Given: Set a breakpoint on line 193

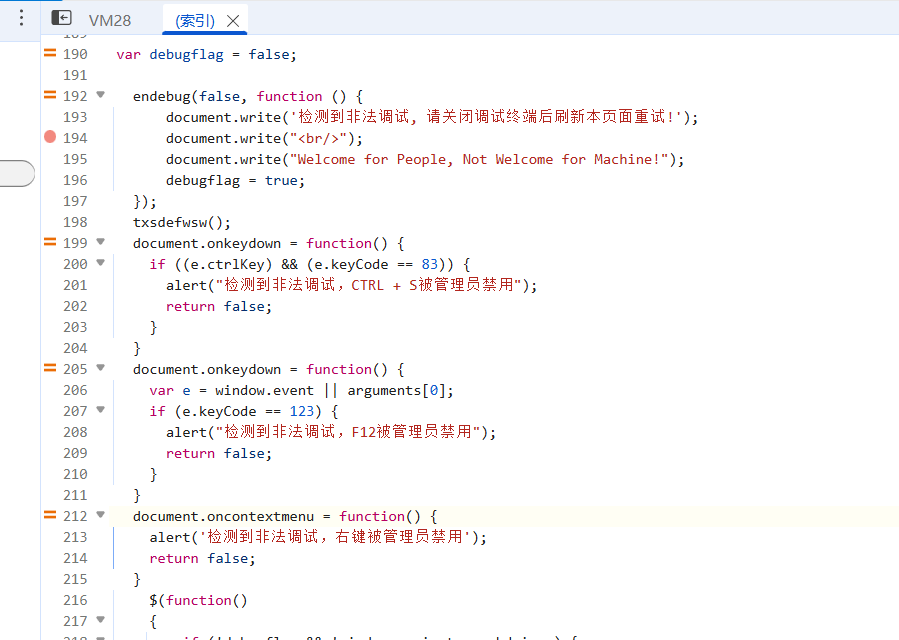Looking at the screenshot, I should (x=75, y=118).
